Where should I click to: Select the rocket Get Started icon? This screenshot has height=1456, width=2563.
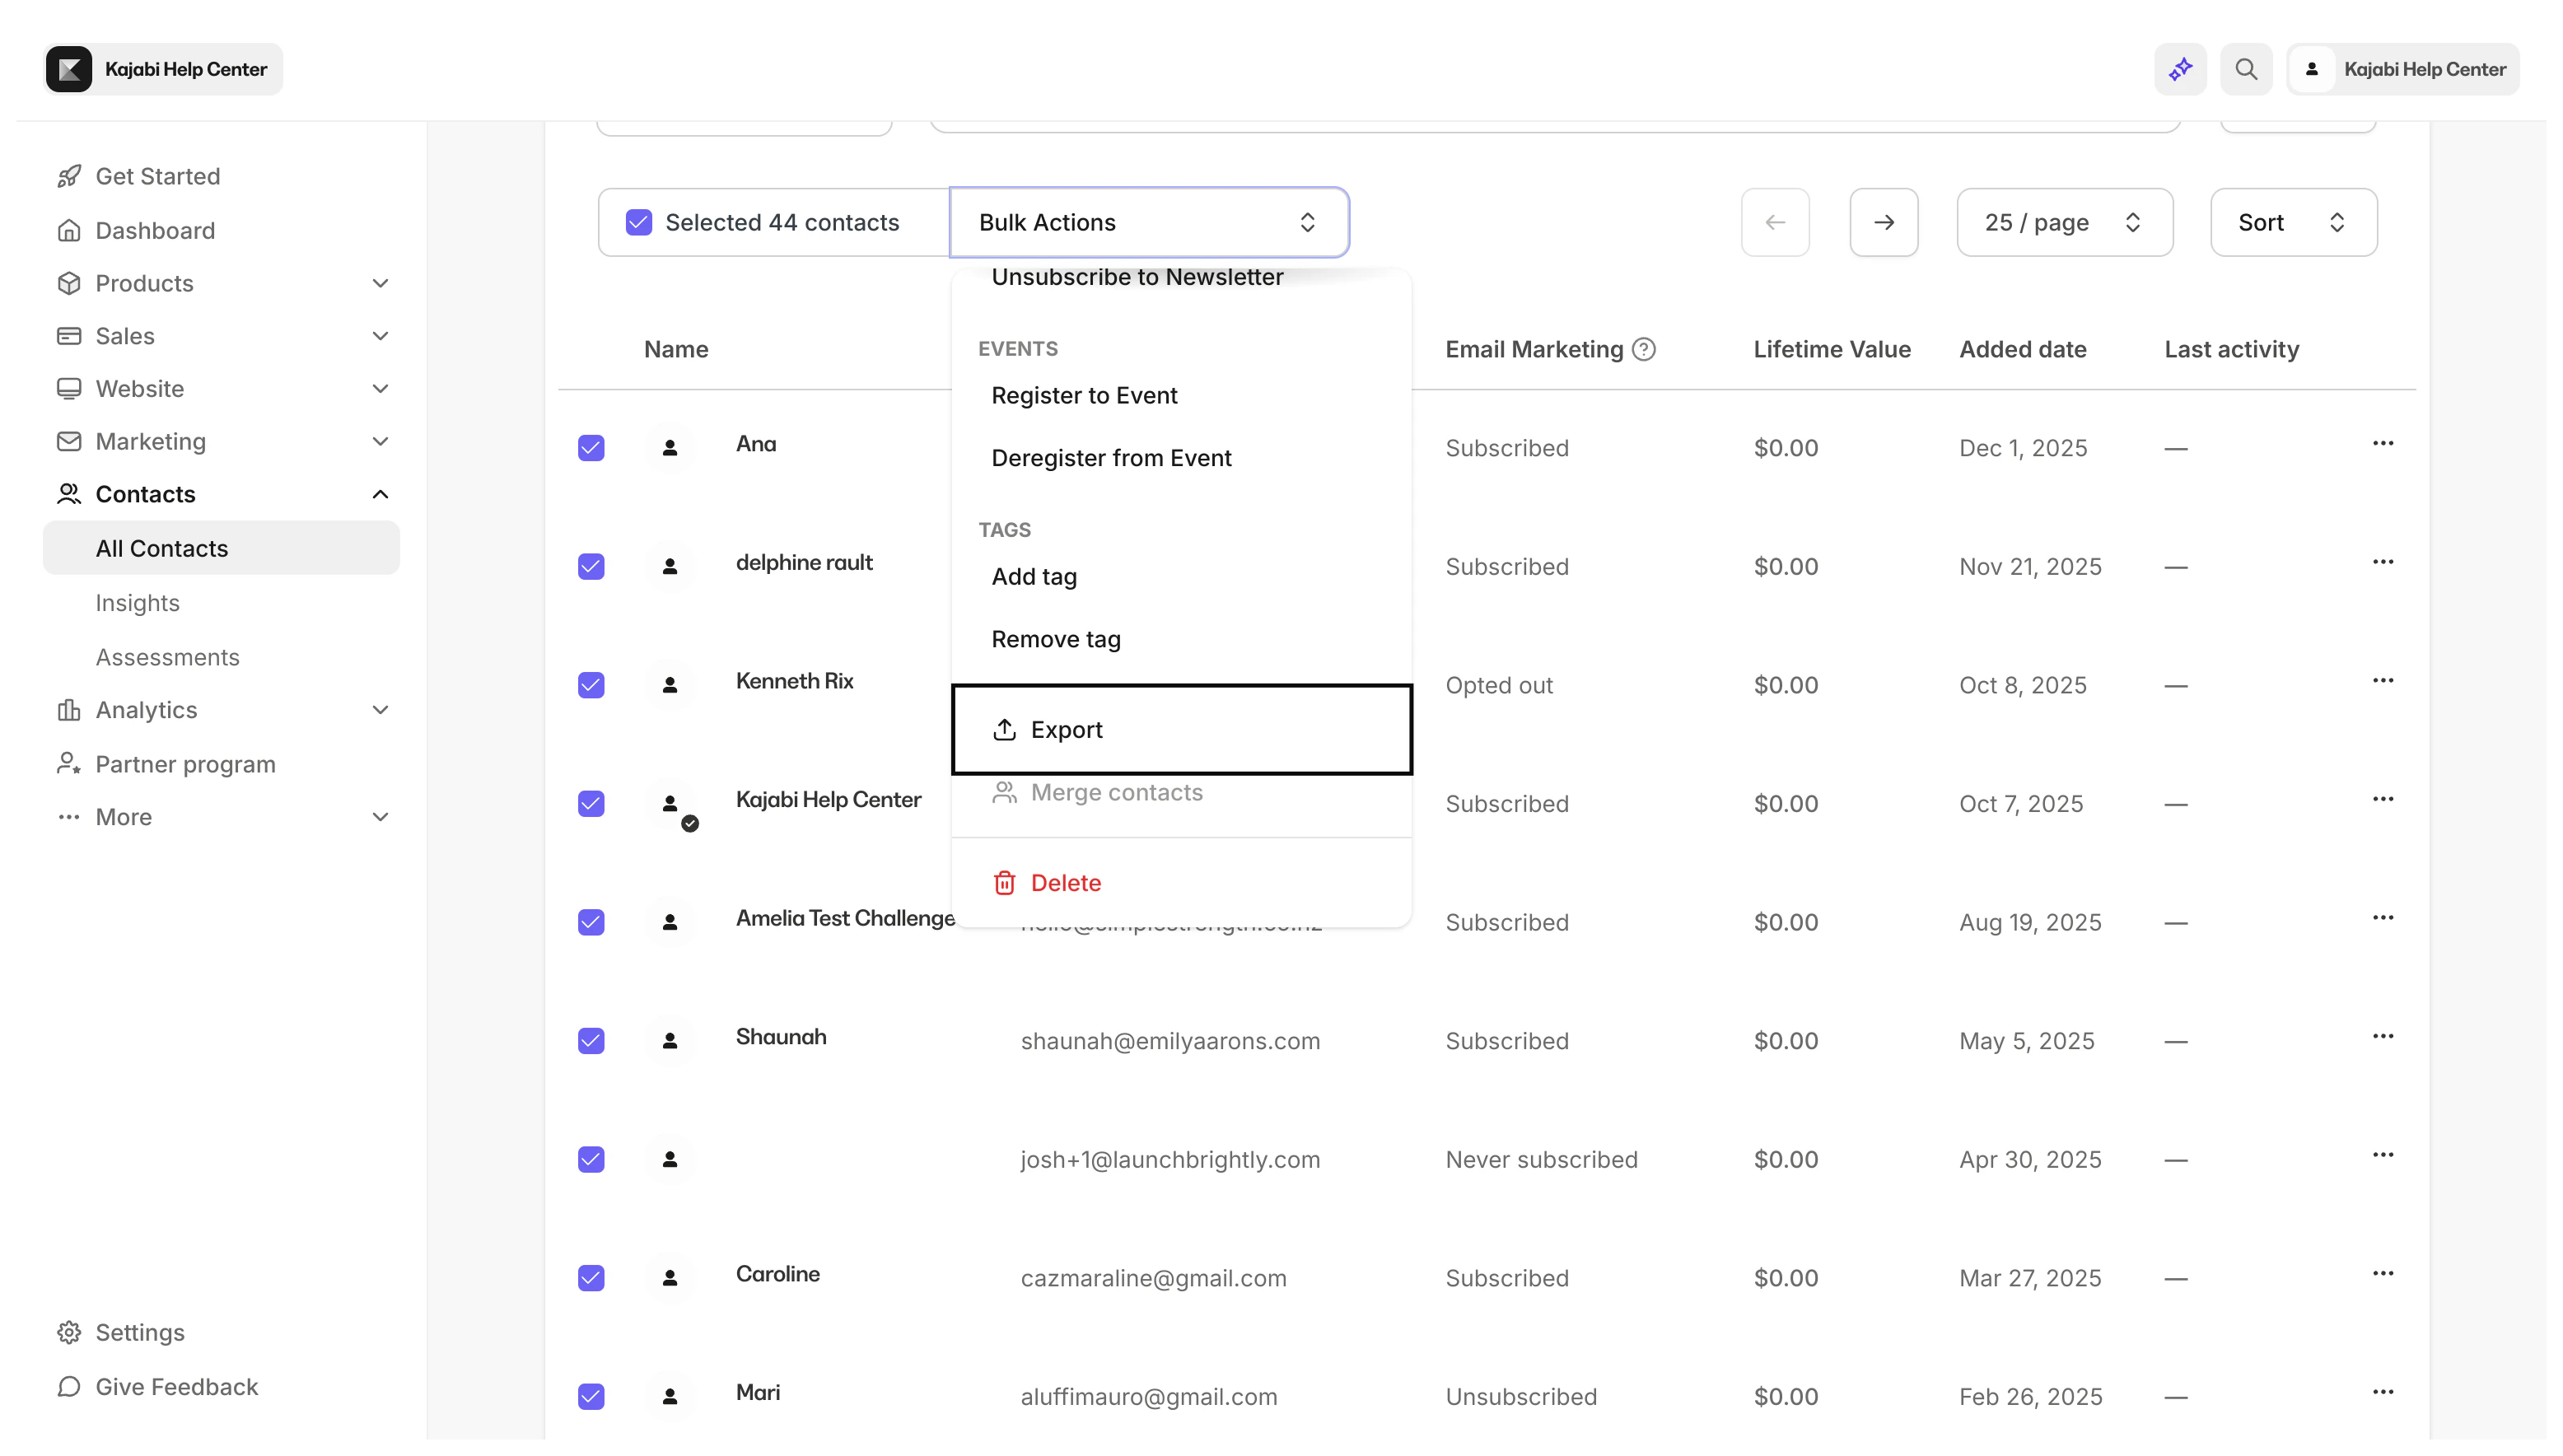[68, 175]
